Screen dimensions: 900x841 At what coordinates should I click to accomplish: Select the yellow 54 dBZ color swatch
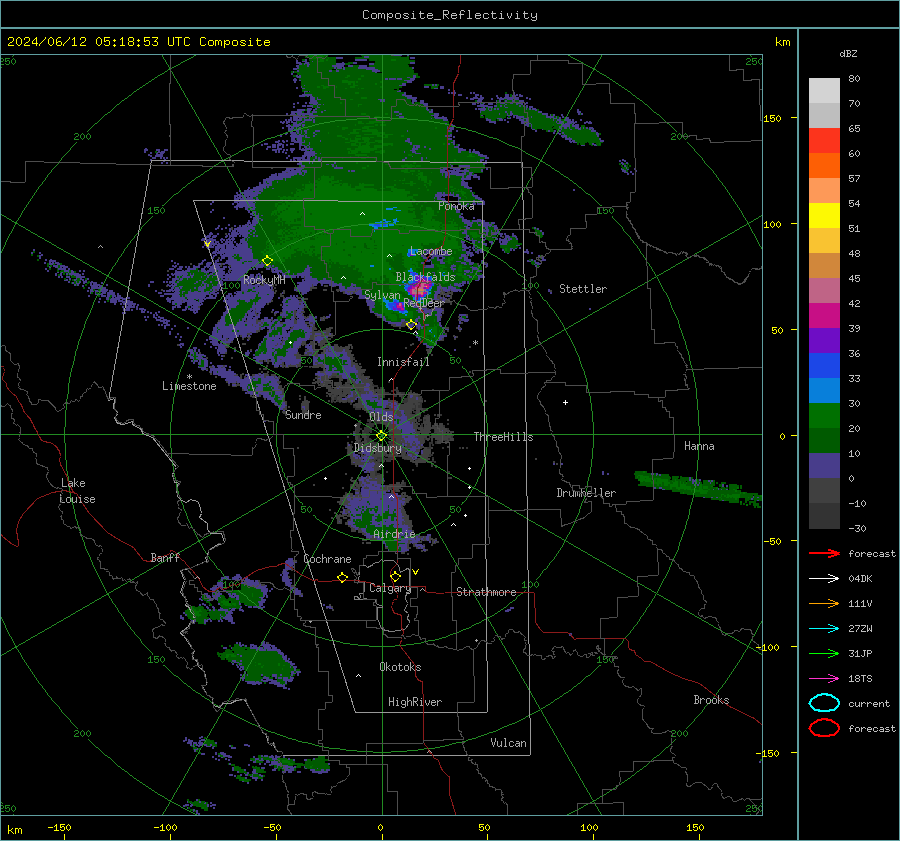point(824,215)
